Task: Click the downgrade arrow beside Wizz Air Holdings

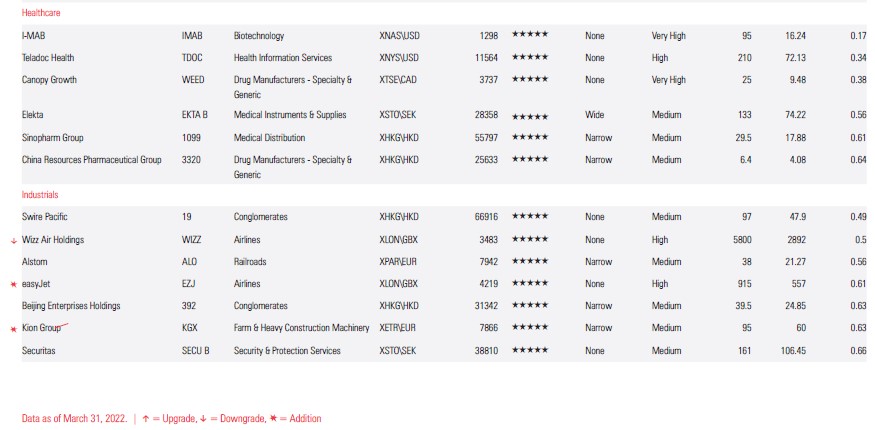Action: click(13, 241)
